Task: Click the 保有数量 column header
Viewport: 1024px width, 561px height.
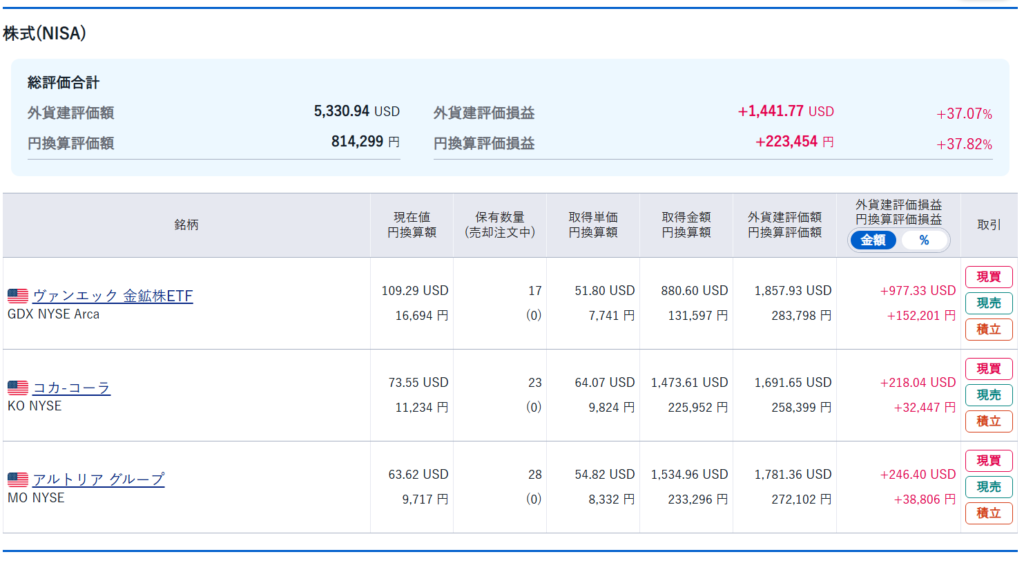Action: point(499,225)
